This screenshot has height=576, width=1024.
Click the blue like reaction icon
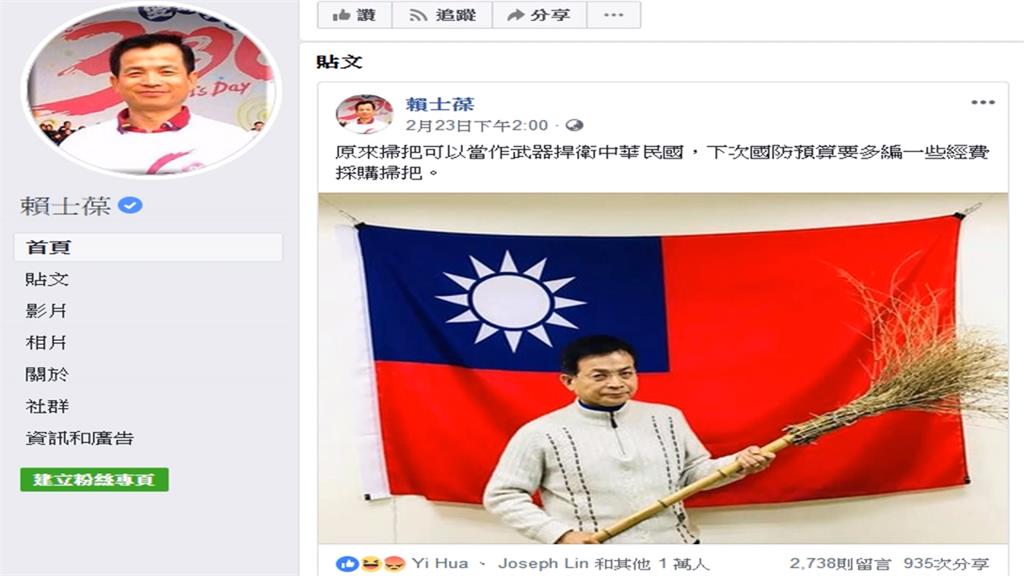coord(347,564)
